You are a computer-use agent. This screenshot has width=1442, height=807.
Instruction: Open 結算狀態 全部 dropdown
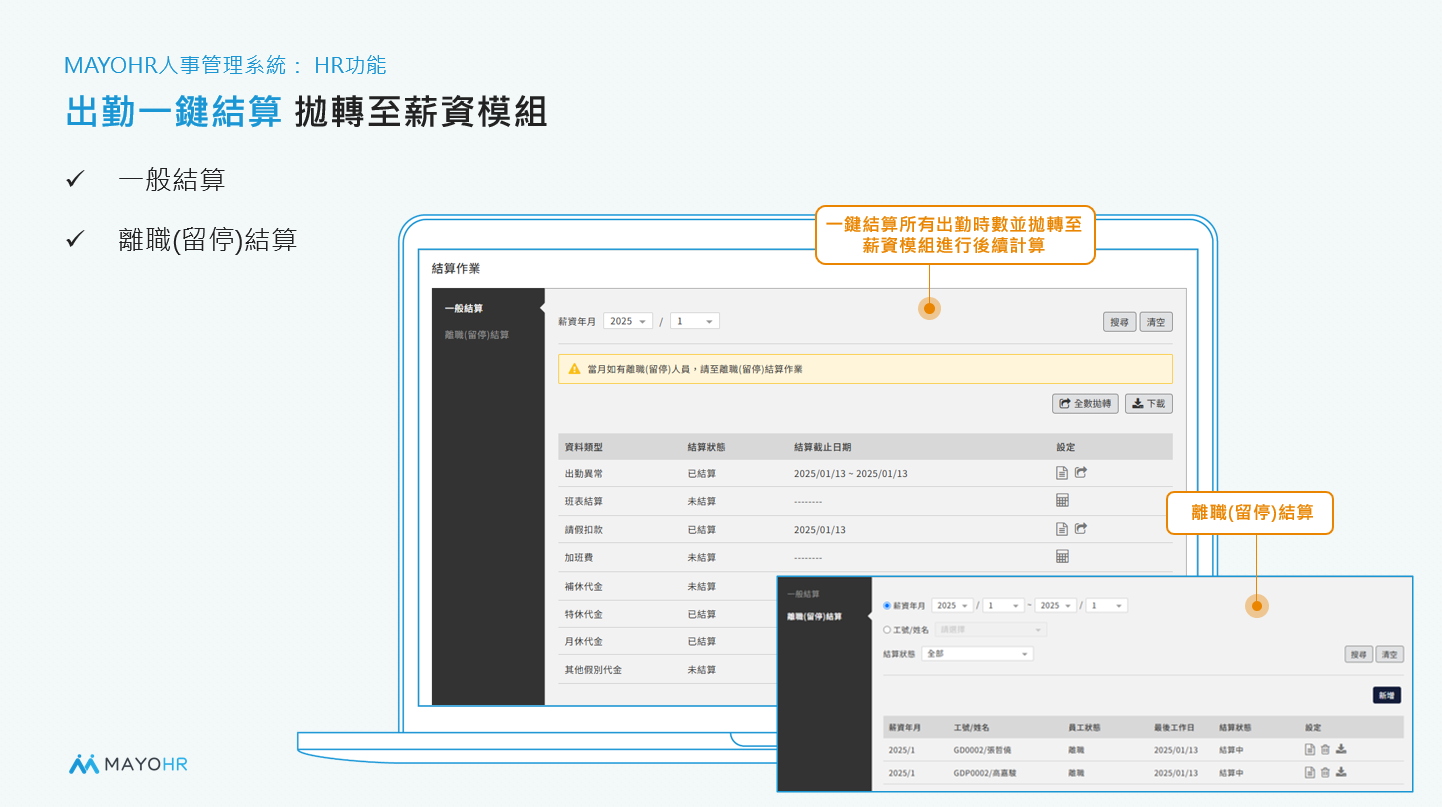978,654
